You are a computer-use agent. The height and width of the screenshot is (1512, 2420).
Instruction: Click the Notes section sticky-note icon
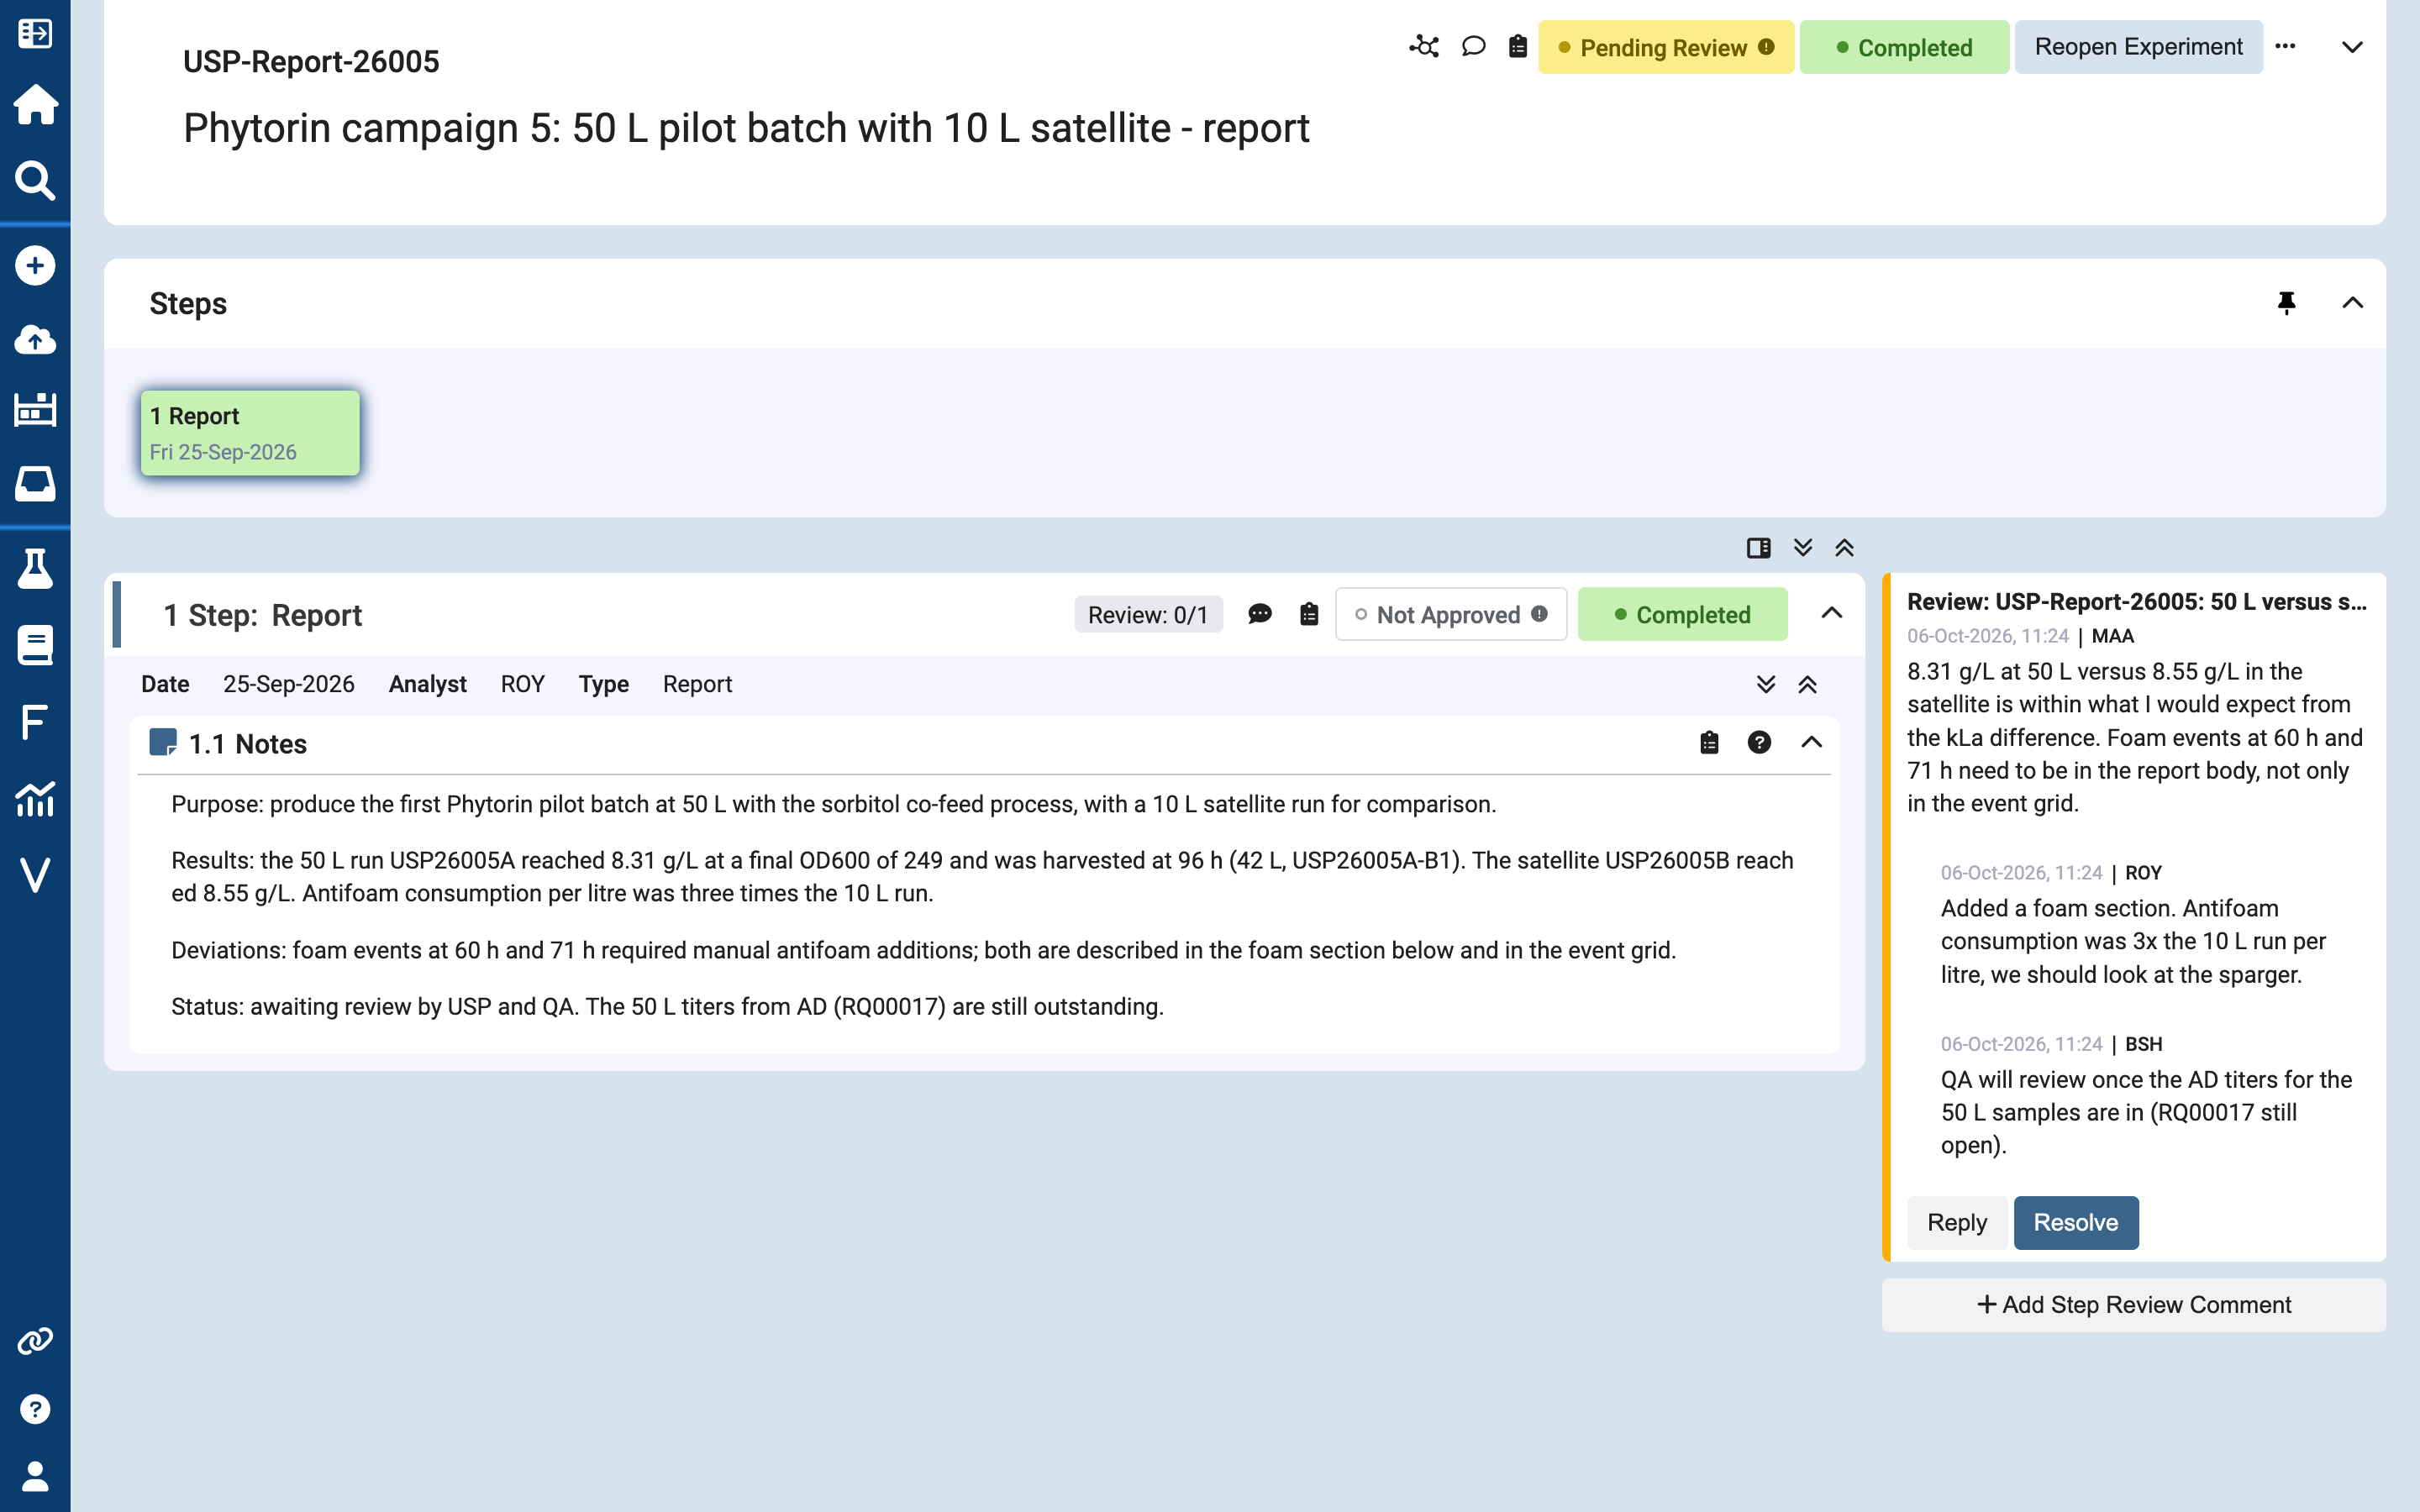tap(162, 743)
